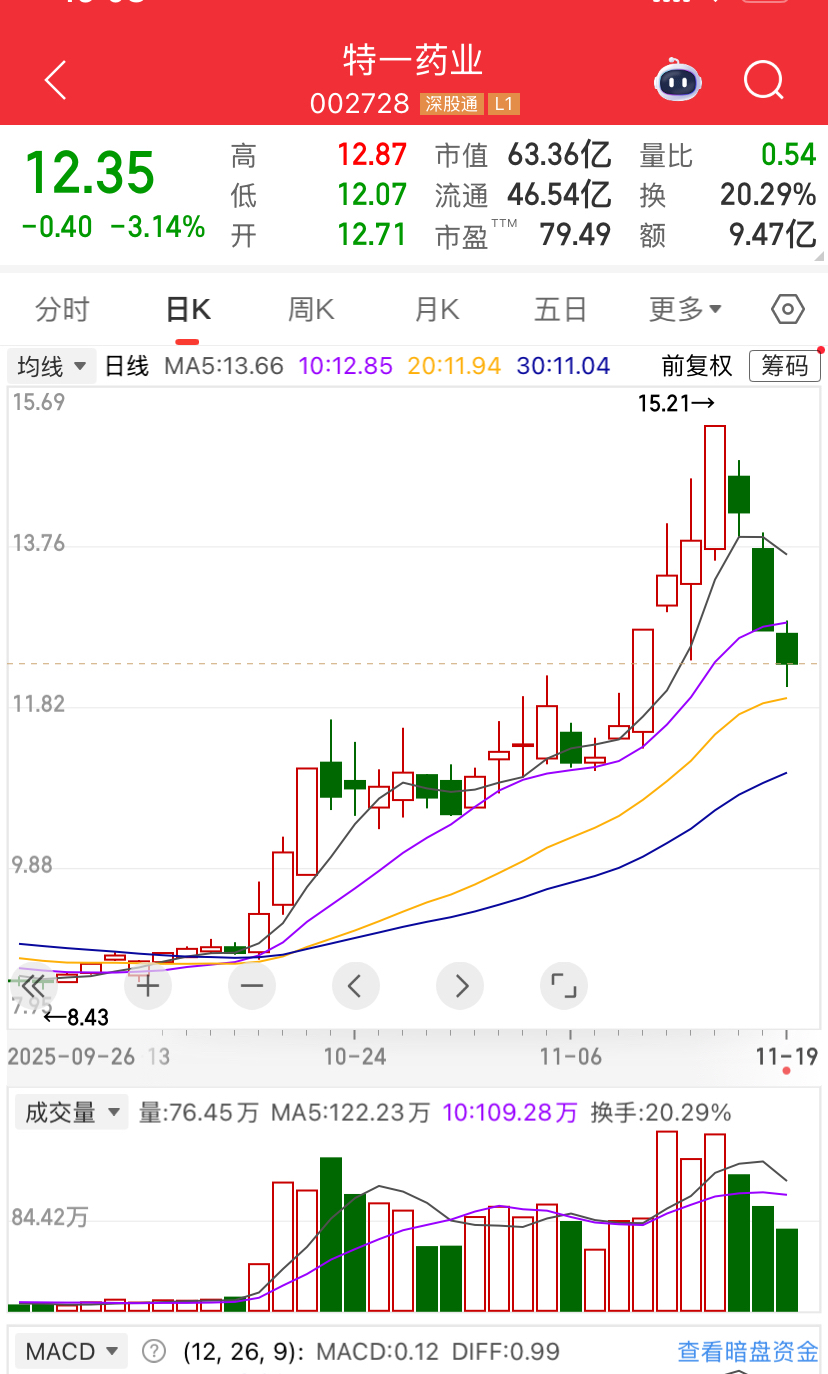The image size is (828, 1374).
Task: Switch to 五日 tab
Action: coord(560,310)
